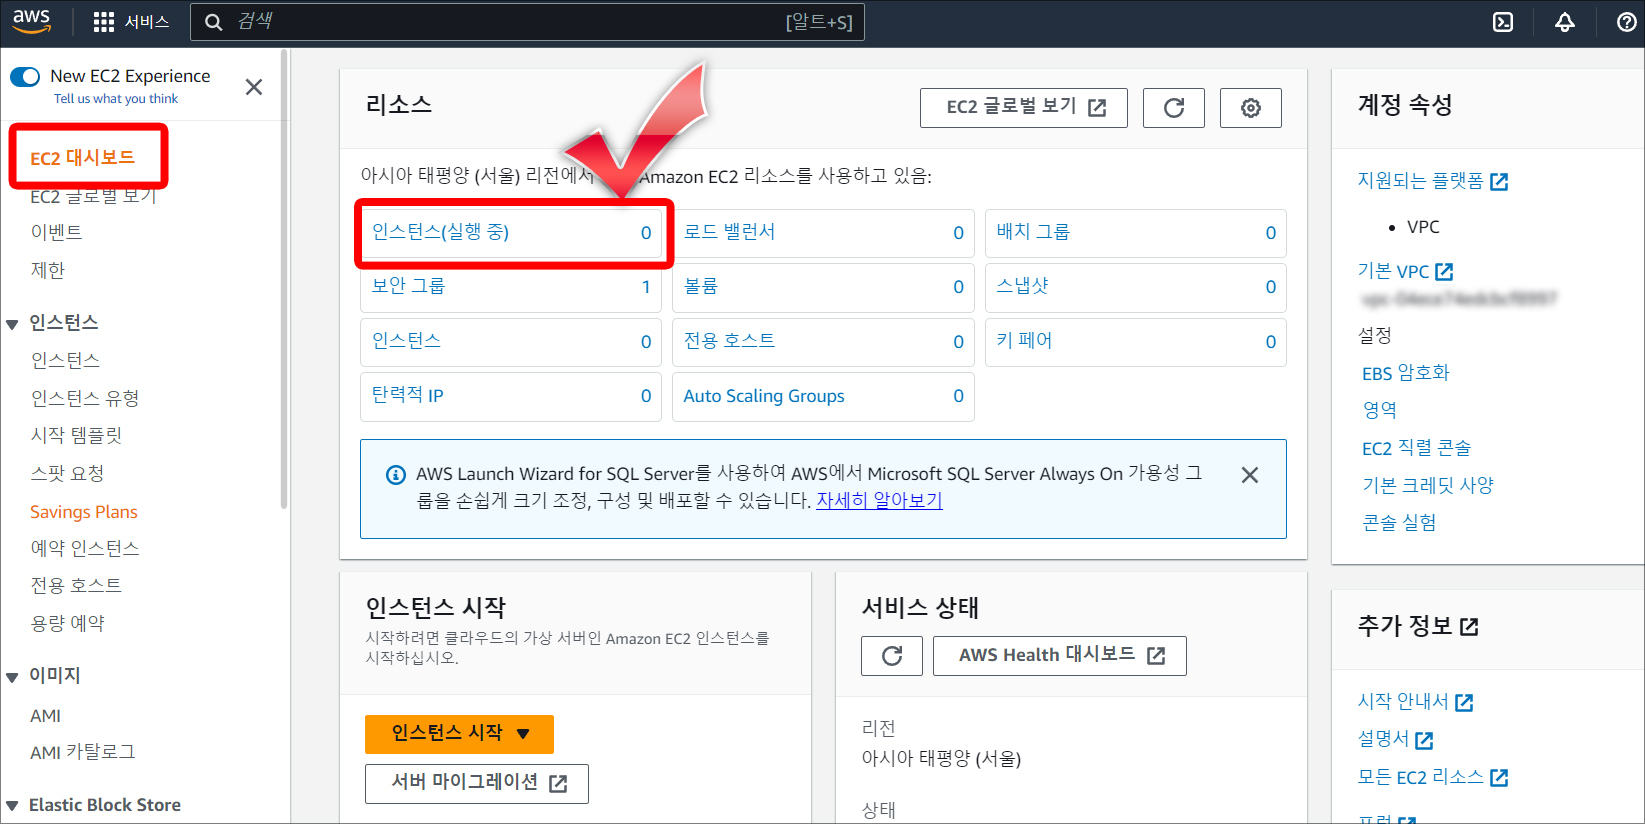Open 설명서 link
1645x824 pixels.
(1395, 740)
